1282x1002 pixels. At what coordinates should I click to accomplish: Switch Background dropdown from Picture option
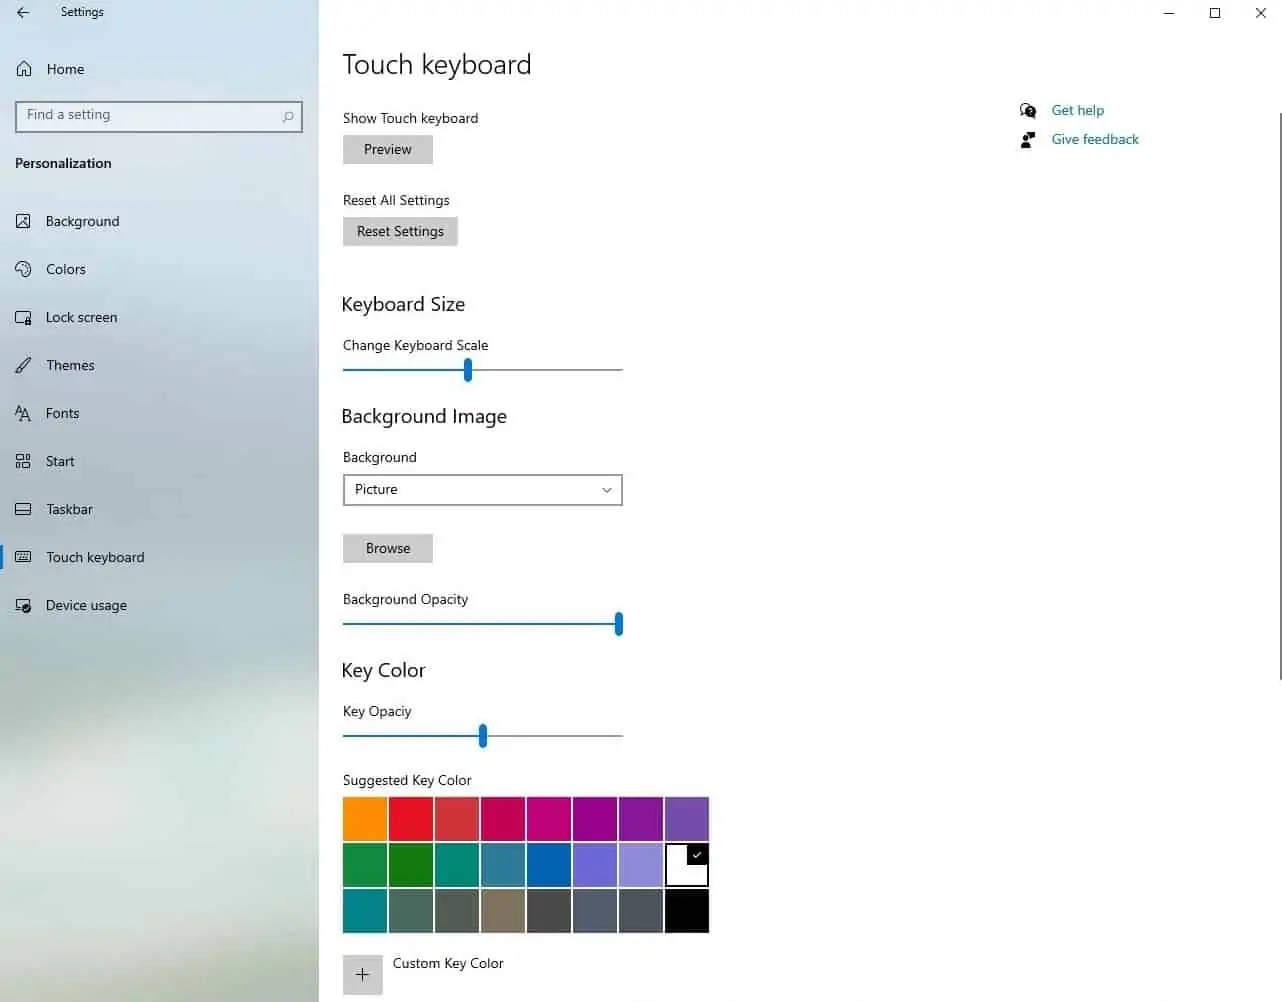482,490
